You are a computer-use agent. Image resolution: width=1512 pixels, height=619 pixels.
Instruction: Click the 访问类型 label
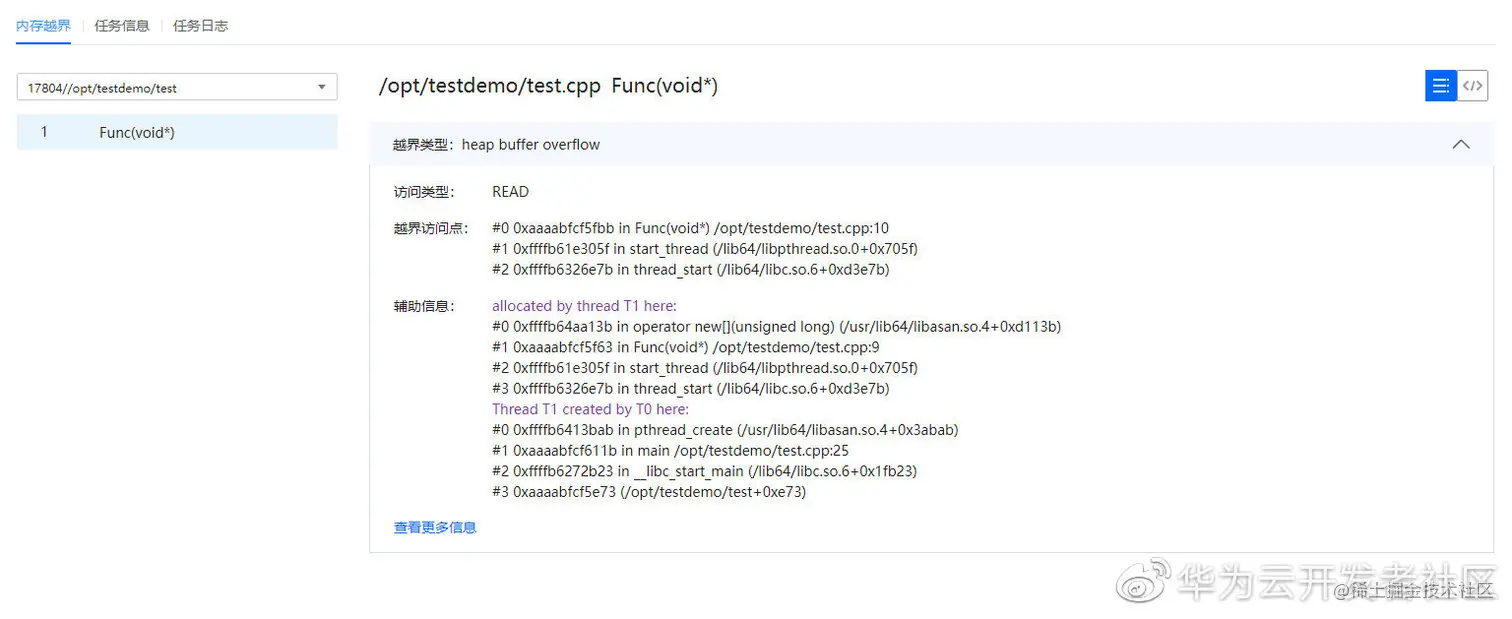[424, 192]
